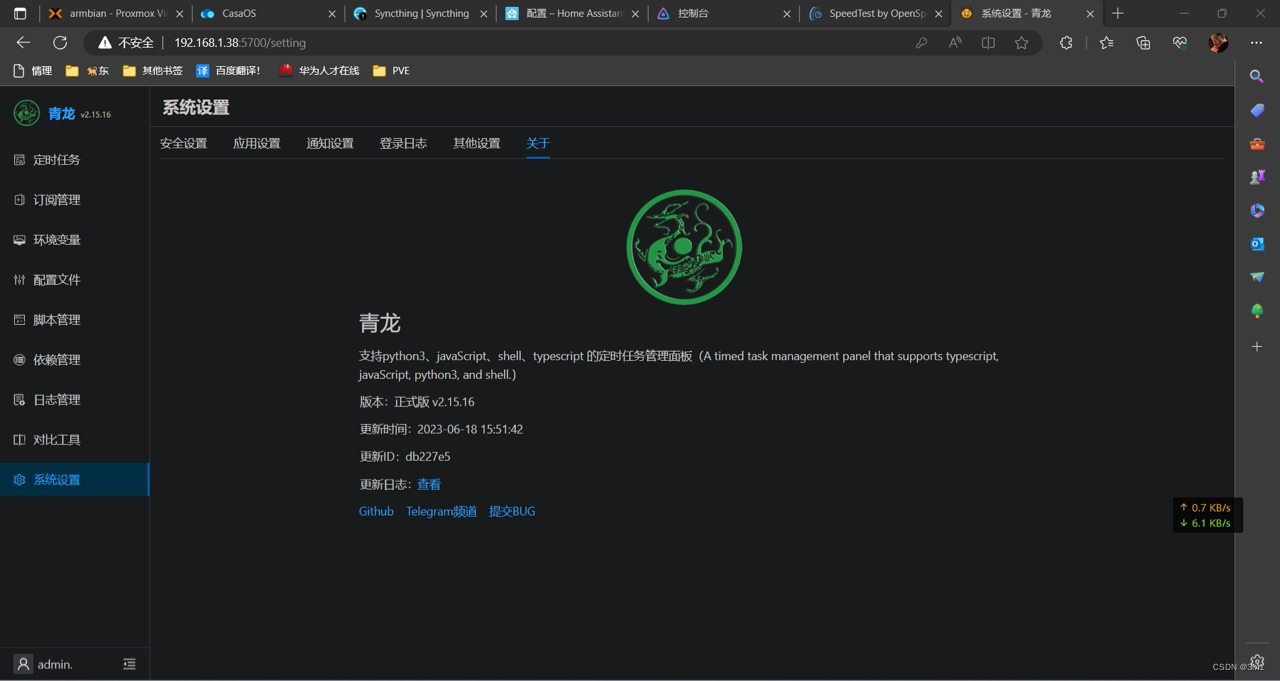Switch to the 登录日志 tab

click(403, 143)
